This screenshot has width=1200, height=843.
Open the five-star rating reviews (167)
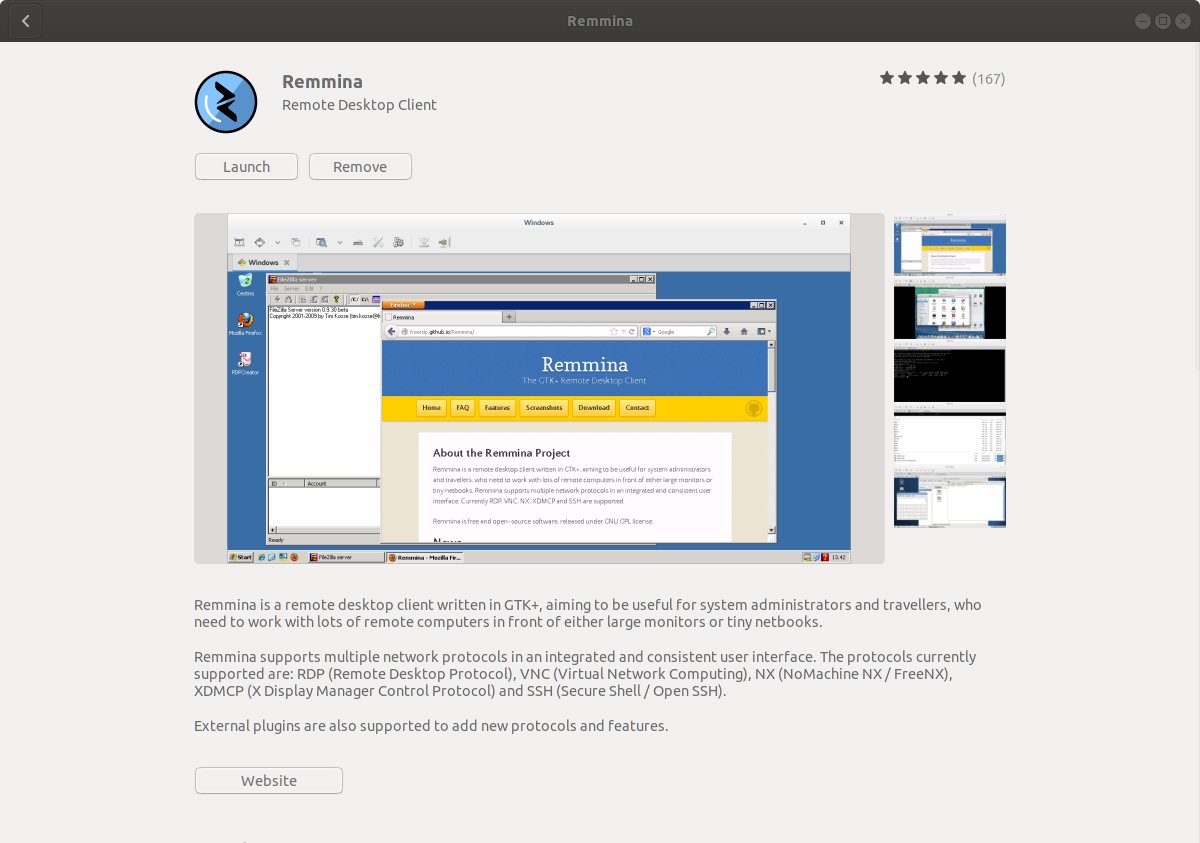[942, 78]
